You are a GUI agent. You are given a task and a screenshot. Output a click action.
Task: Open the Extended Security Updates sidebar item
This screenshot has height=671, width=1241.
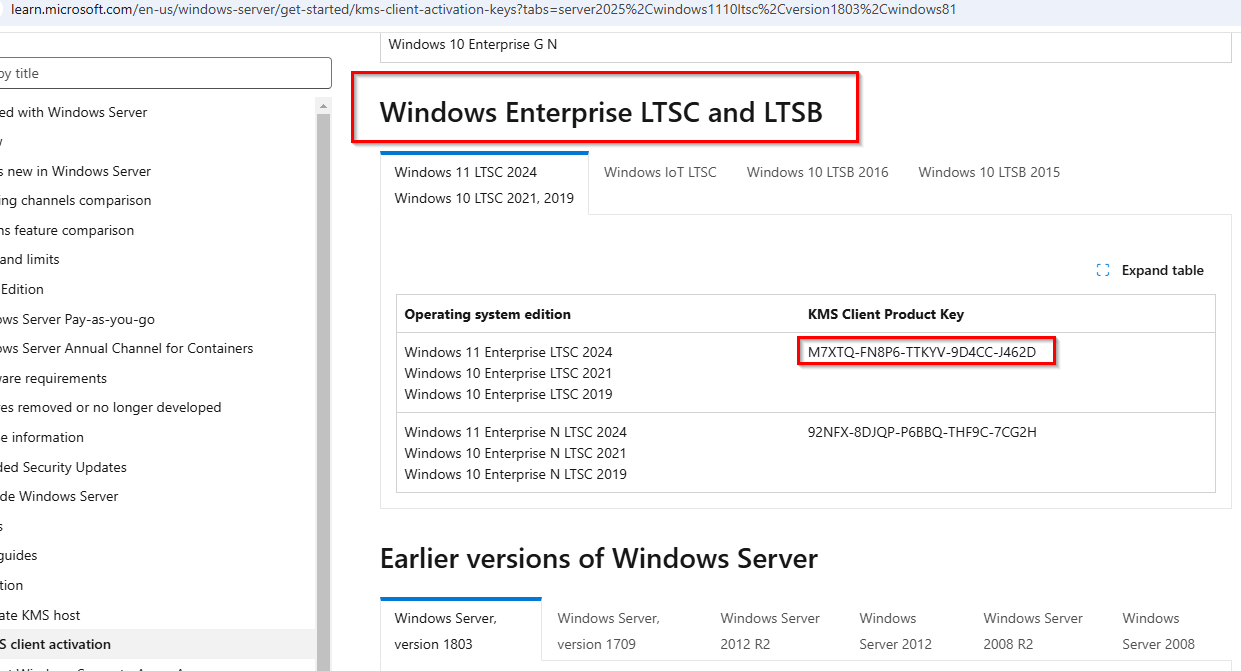pos(63,467)
